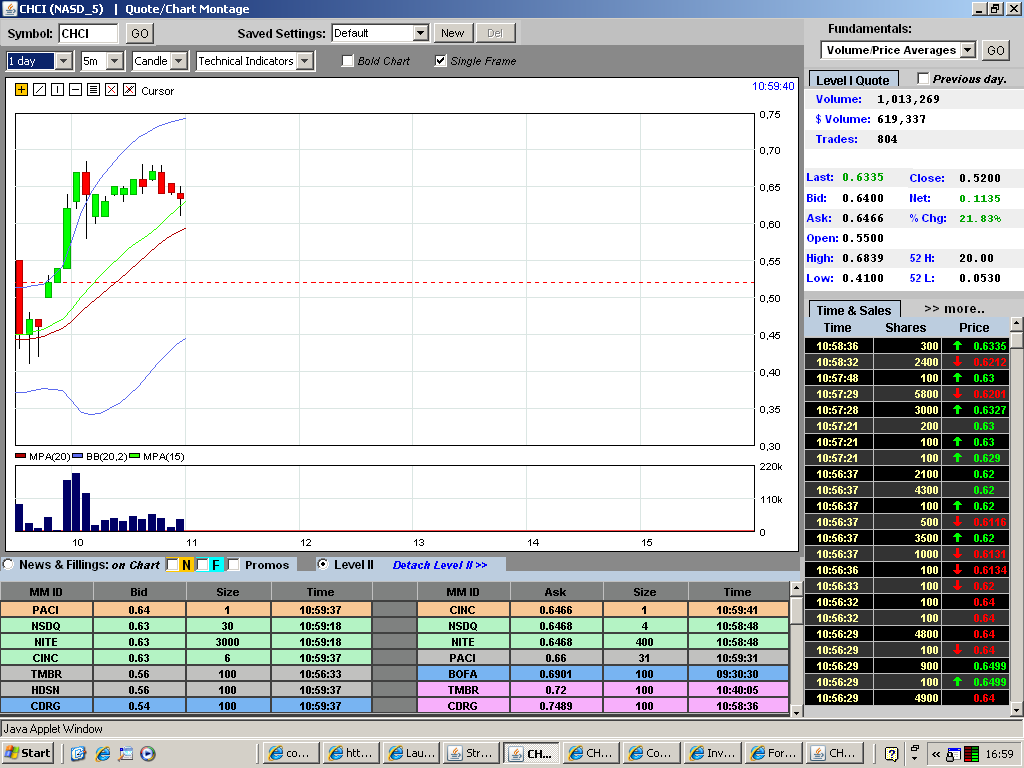
Task: Select the horizontal line drawing tool
Action: [x=76, y=90]
